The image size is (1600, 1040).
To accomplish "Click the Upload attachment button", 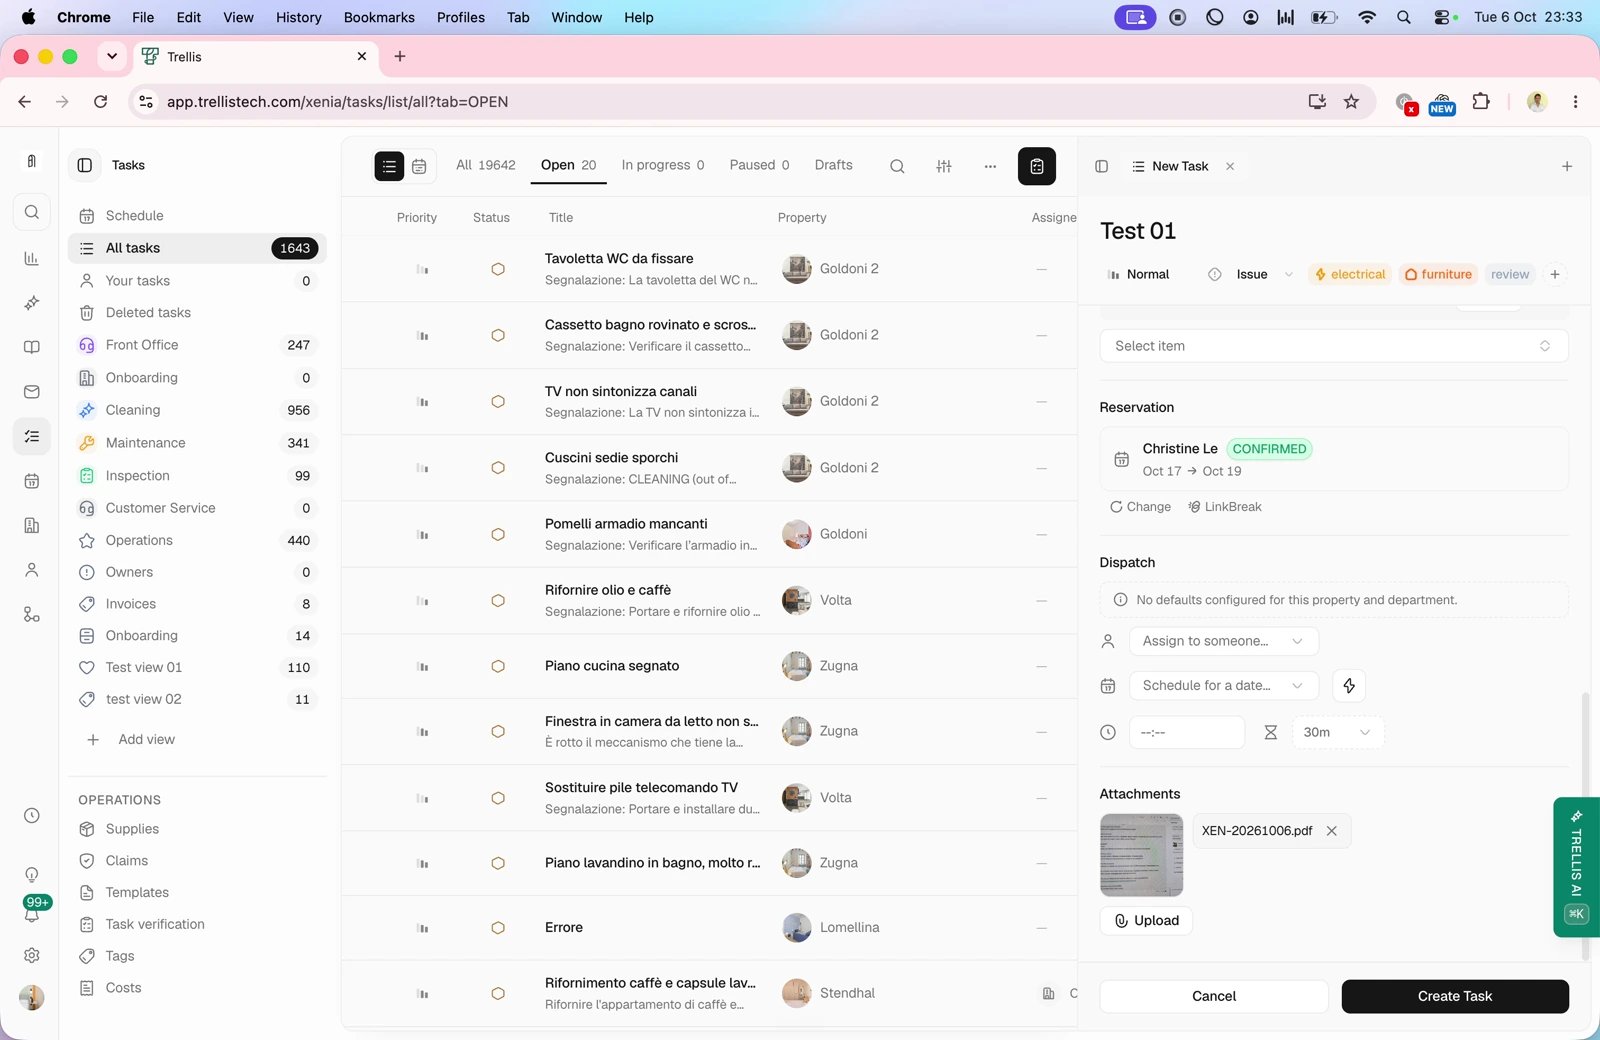I will (x=1146, y=921).
